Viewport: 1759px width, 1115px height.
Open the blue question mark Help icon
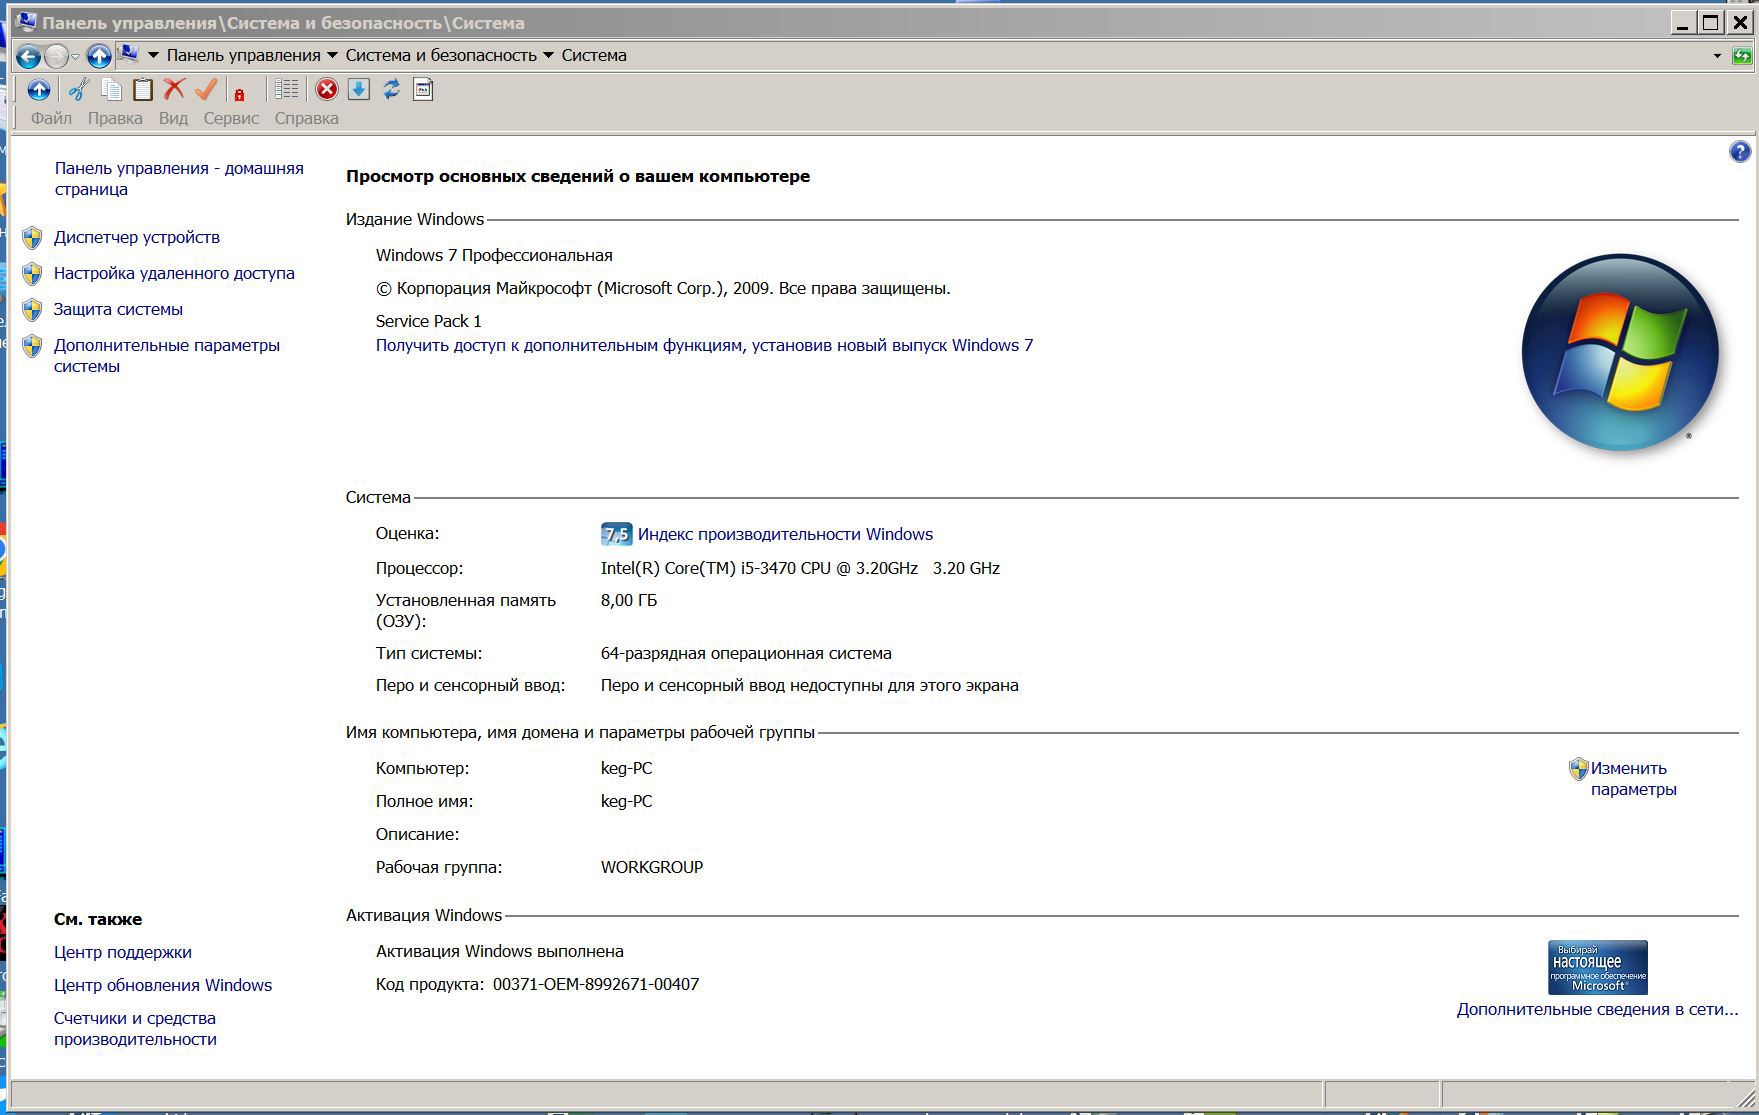[x=1740, y=151]
